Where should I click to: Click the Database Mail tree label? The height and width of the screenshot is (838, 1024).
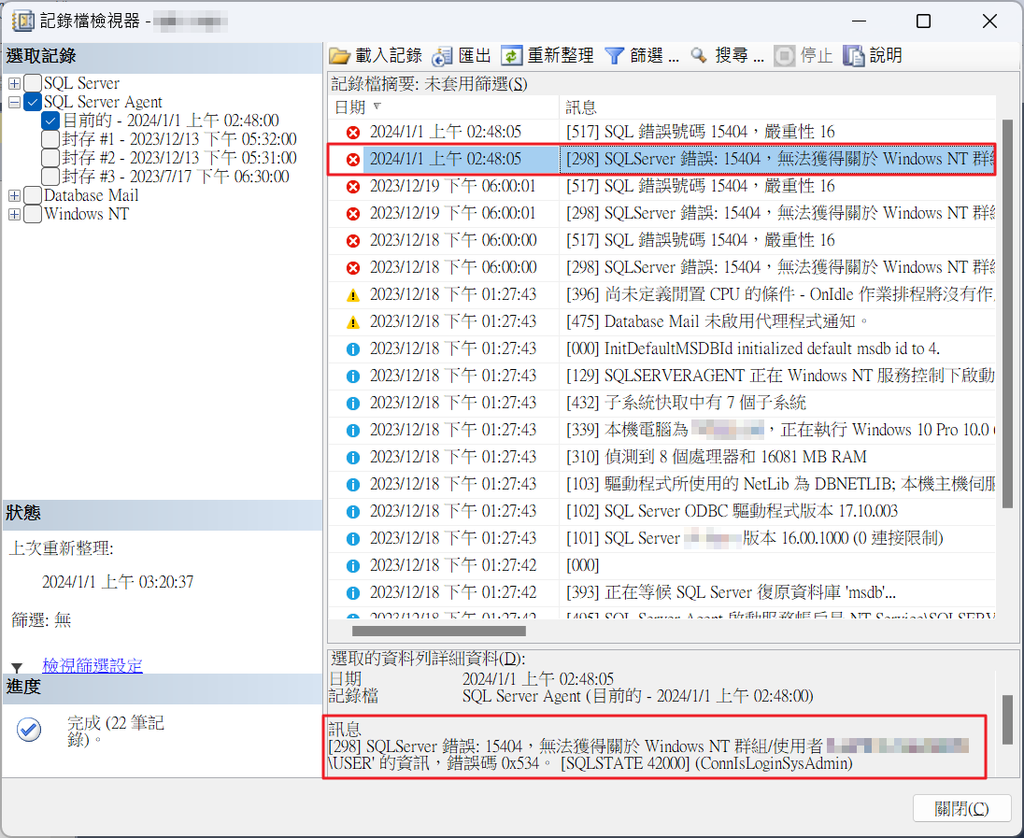coord(91,195)
